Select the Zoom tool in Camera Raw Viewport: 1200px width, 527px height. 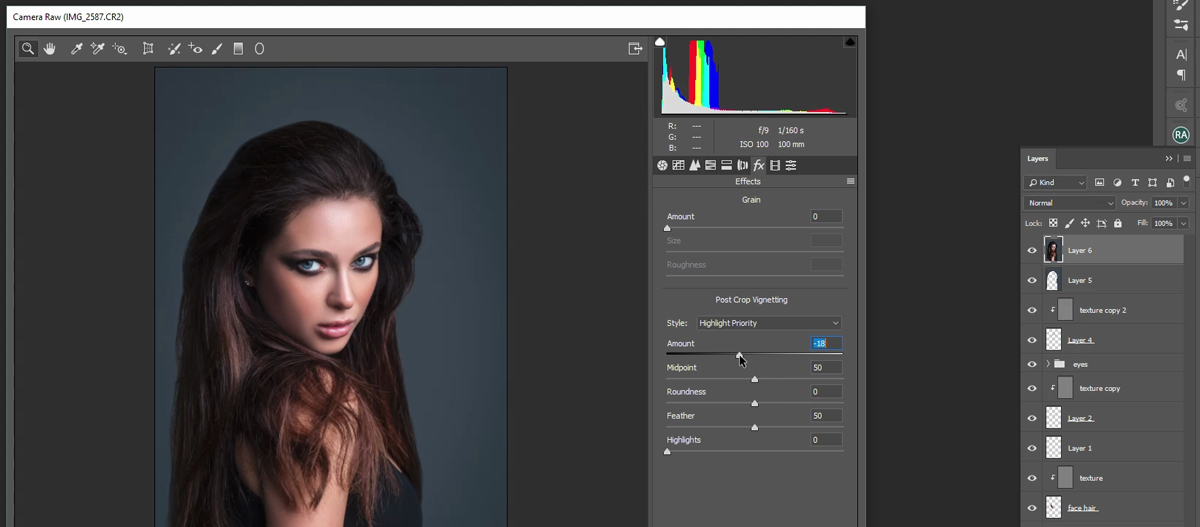28,48
